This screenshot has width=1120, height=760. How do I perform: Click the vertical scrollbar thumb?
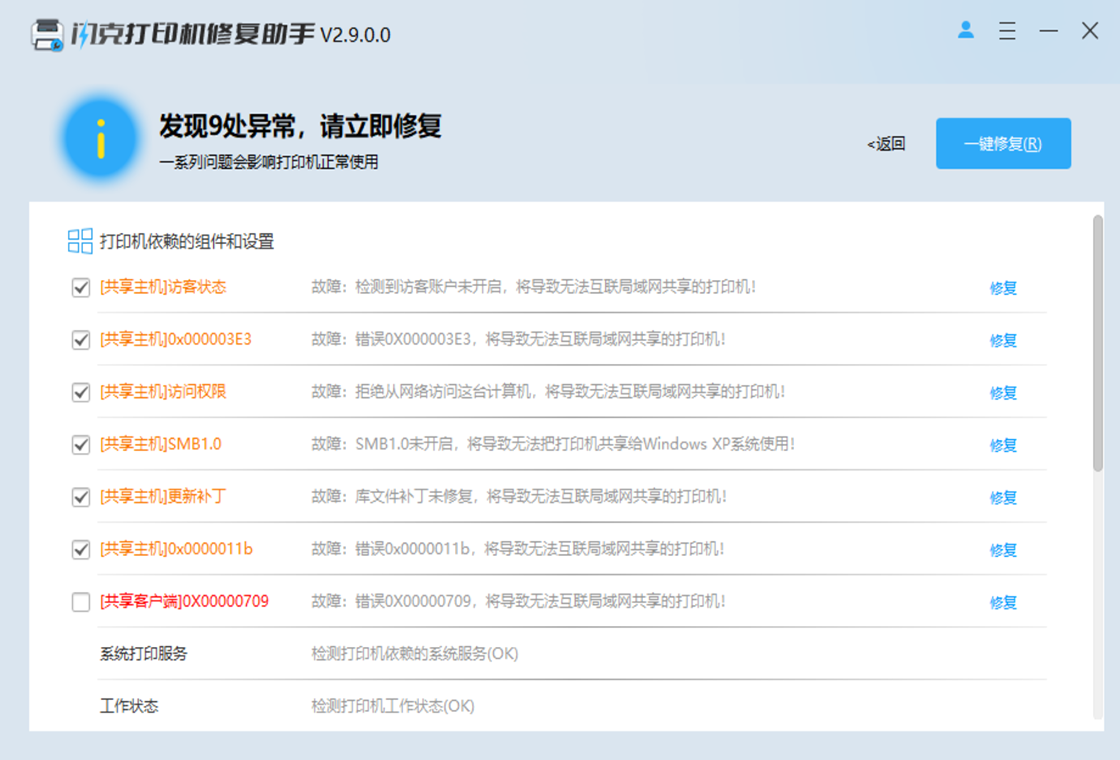tap(1097, 340)
